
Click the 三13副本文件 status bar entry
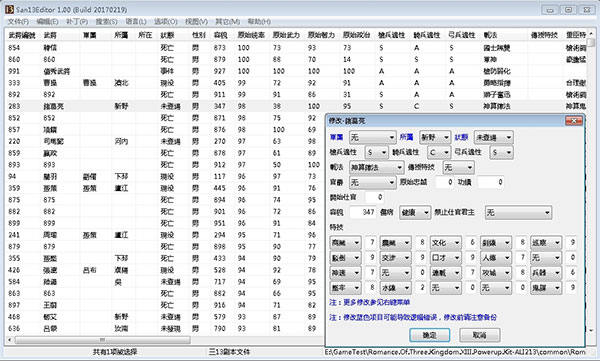click(x=230, y=352)
